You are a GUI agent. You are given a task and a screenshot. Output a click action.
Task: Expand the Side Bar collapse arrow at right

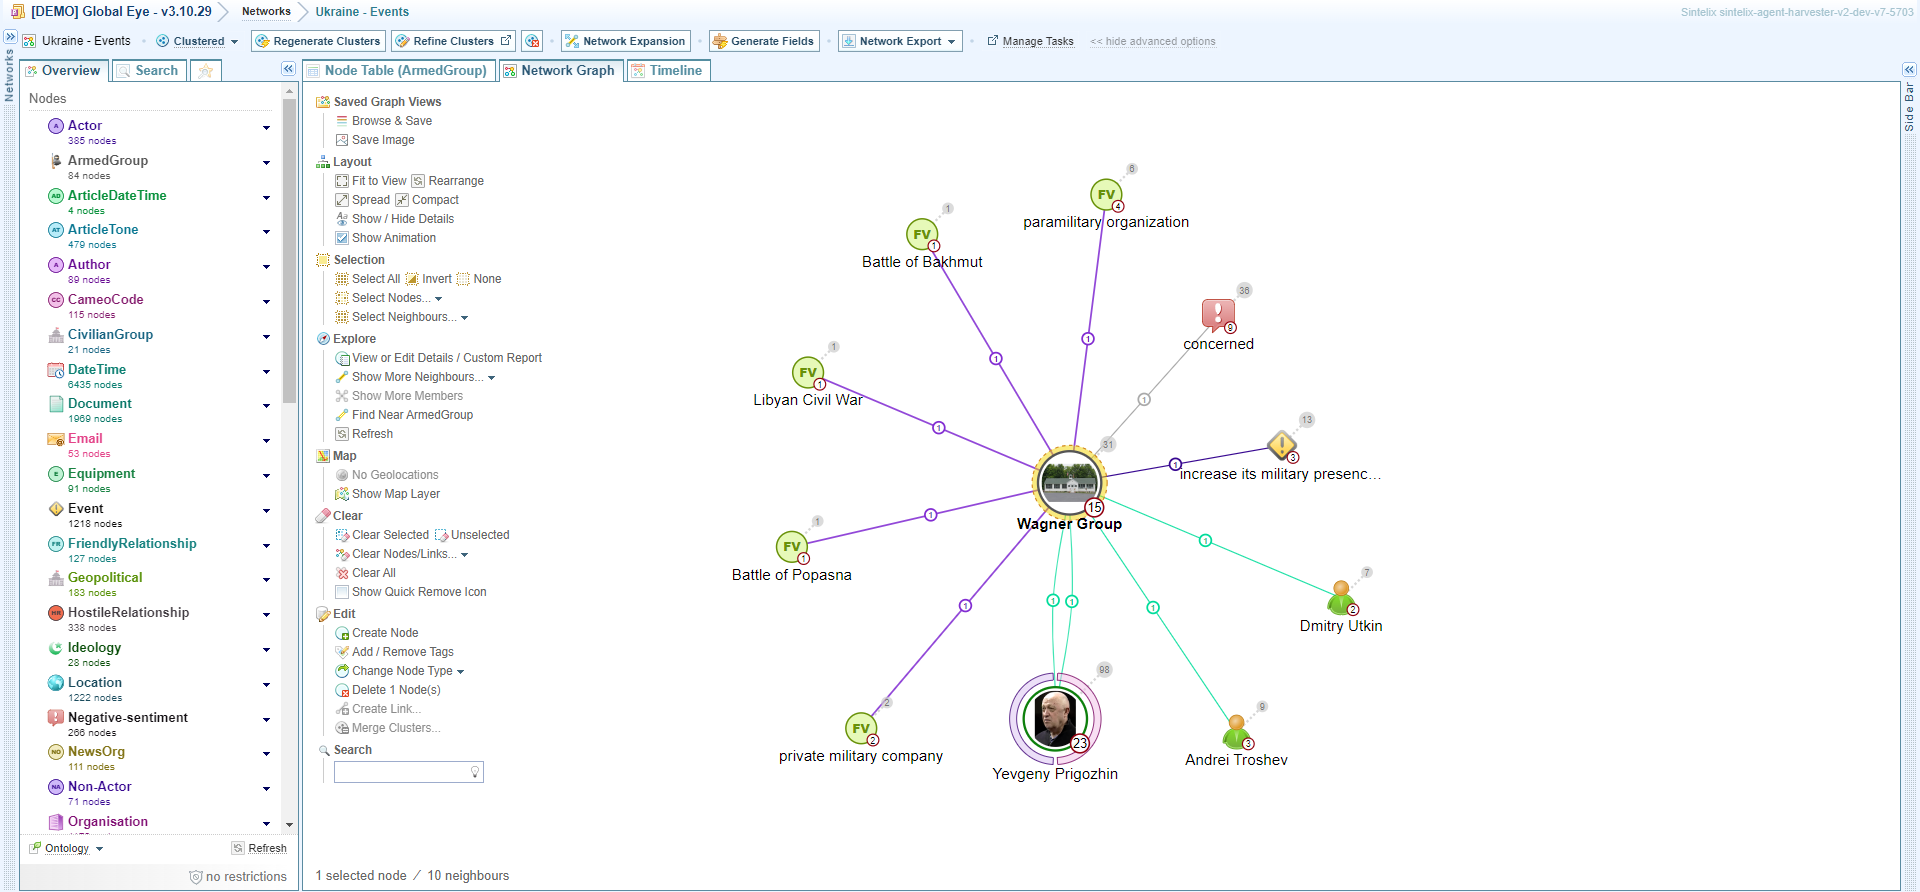click(x=1909, y=70)
